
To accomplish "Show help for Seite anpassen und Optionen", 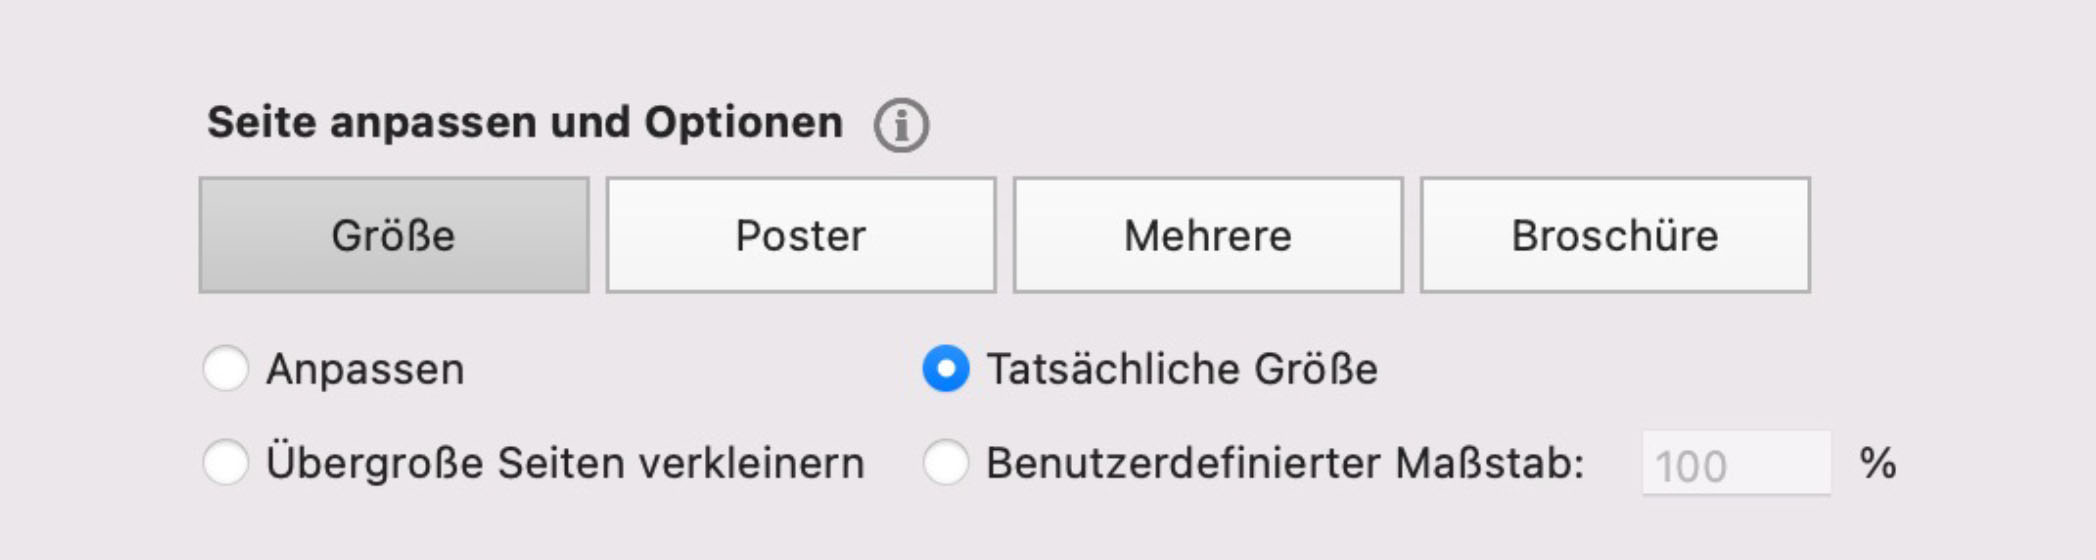I will point(901,126).
